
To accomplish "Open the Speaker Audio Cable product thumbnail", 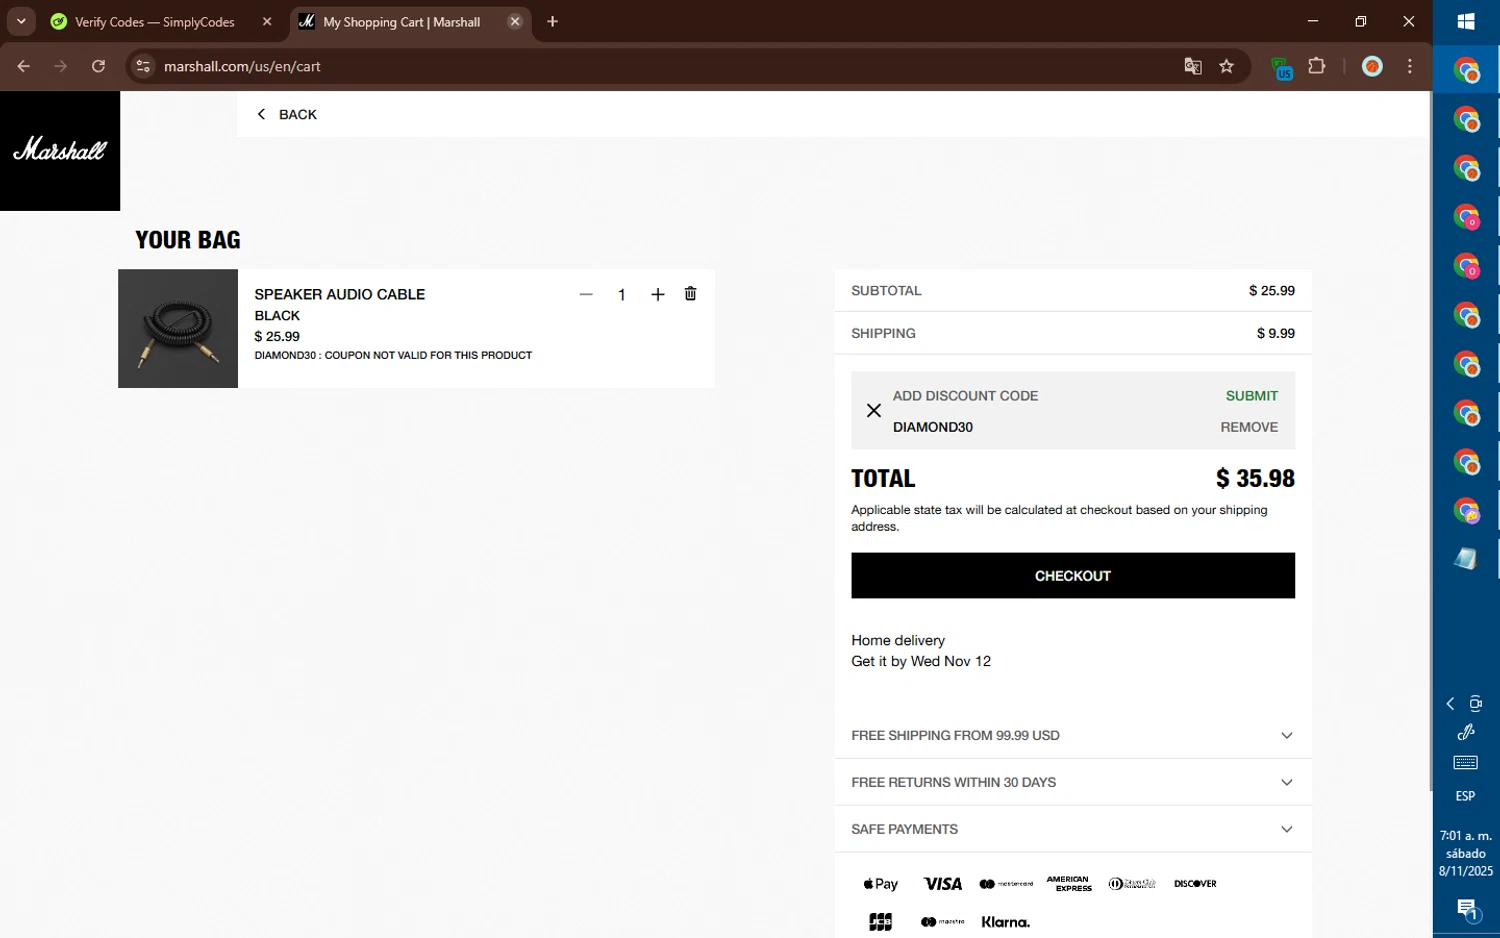I will click(x=178, y=328).
